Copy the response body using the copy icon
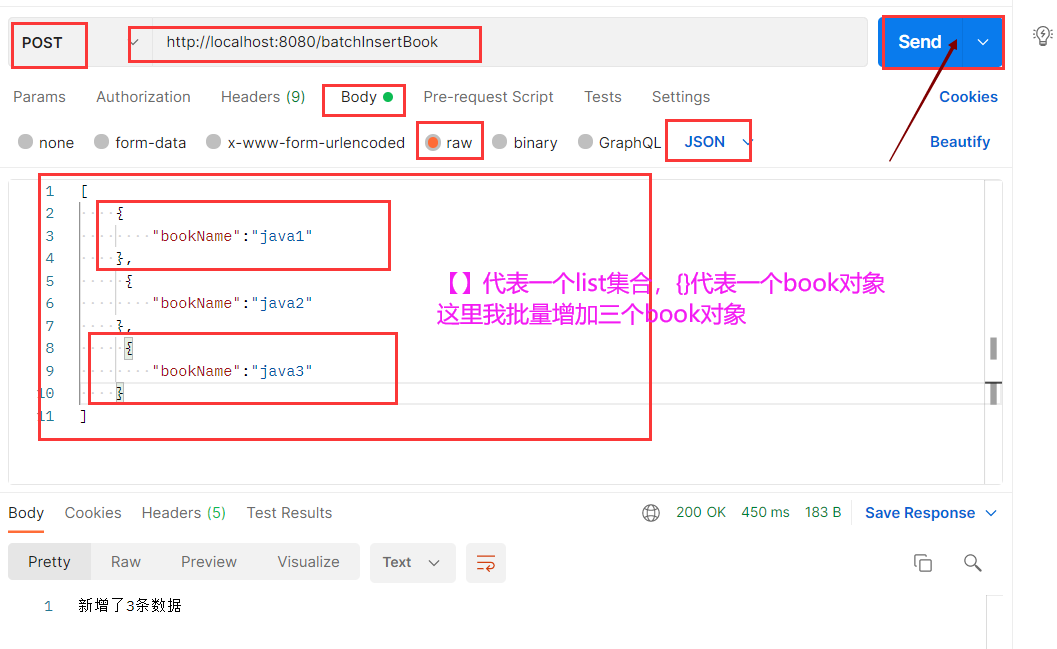This screenshot has height=649, width=1057. coord(922,562)
